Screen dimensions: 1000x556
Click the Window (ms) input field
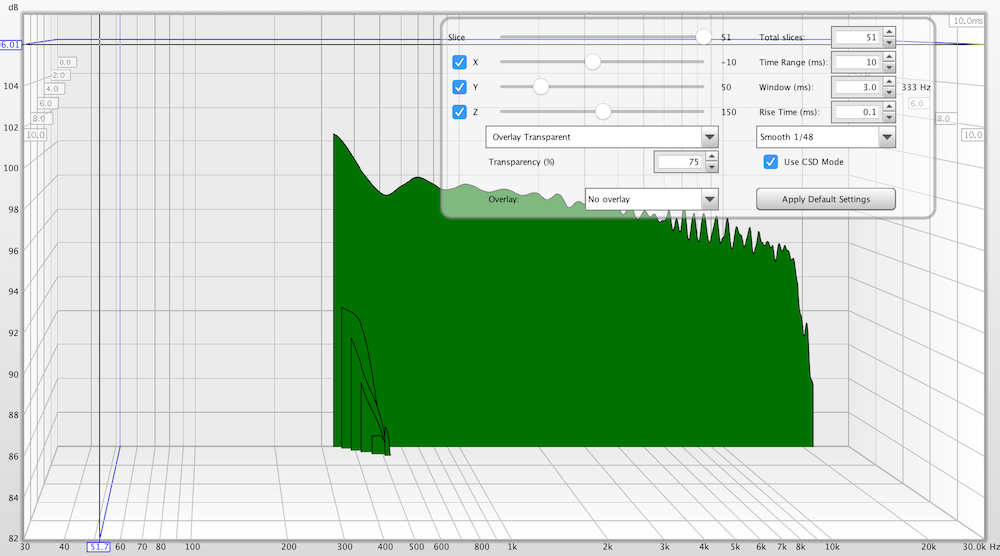[857, 87]
